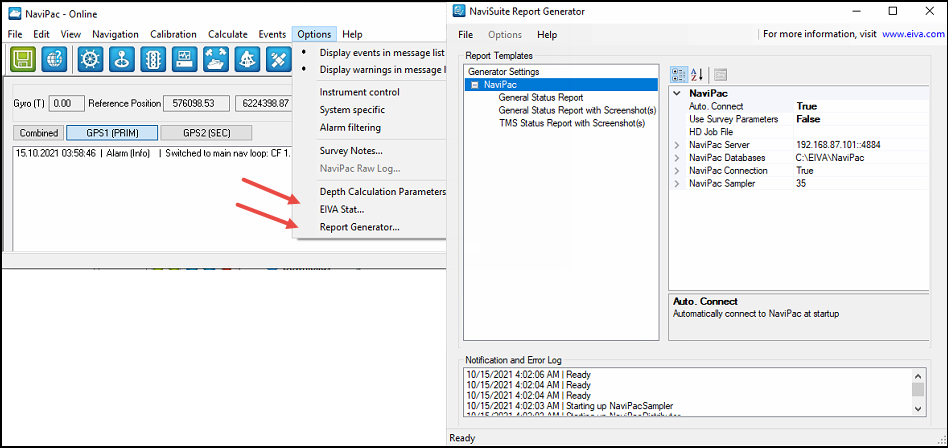Click the Report Generator title bar app icon

click(x=459, y=11)
